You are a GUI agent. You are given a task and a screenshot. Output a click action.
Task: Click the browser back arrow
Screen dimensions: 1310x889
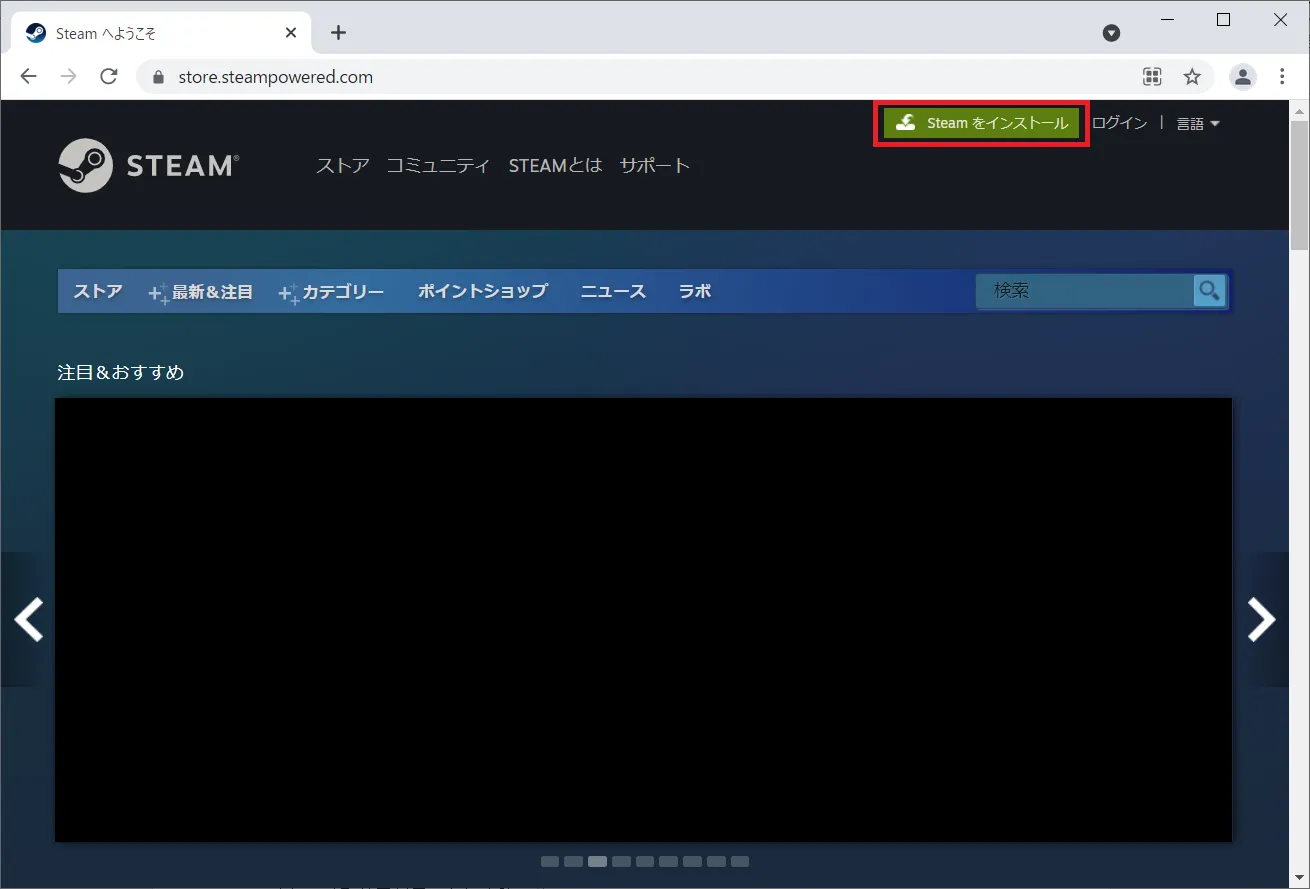(x=28, y=76)
